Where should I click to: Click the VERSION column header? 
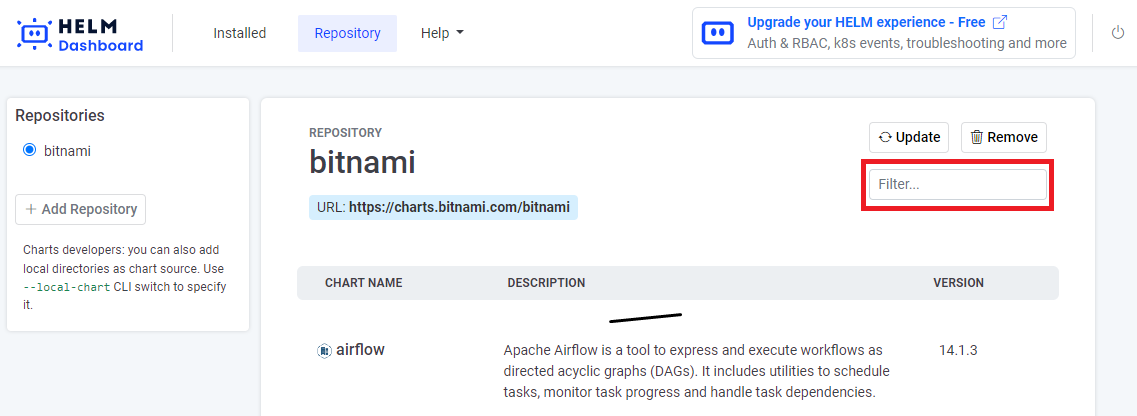[x=958, y=283]
